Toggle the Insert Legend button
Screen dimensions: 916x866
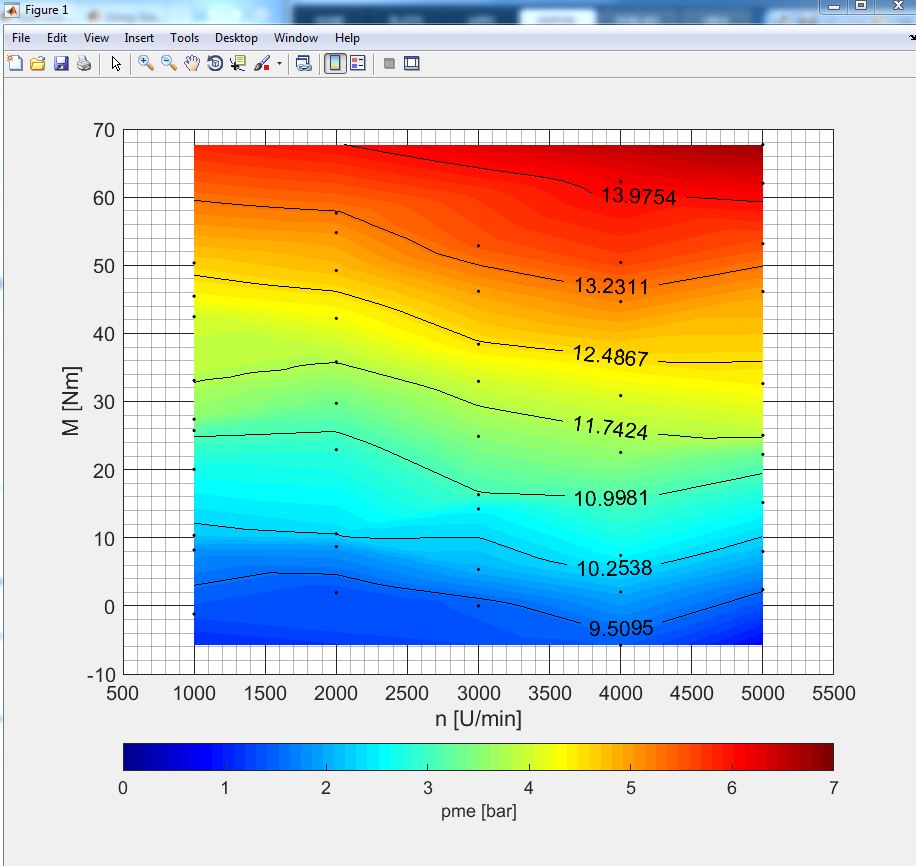click(x=358, y=63)
